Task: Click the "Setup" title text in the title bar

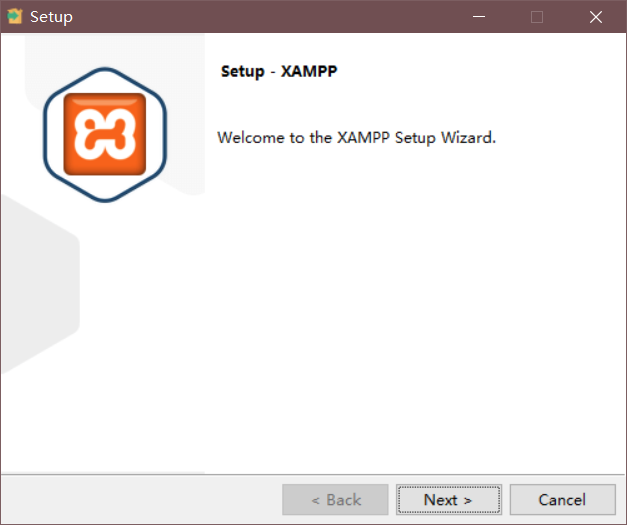Action: coord(51,17)
